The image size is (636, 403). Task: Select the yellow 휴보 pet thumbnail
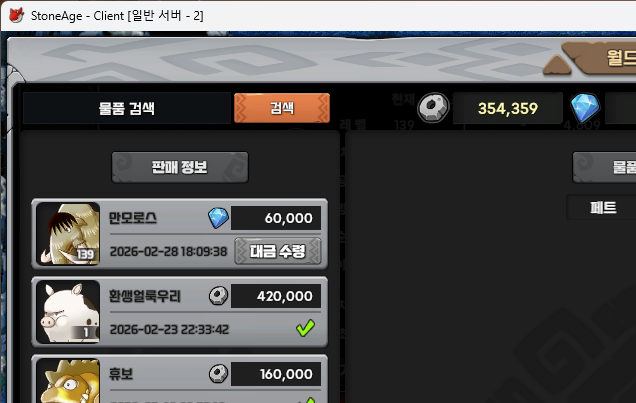click(x=68, y=381)
